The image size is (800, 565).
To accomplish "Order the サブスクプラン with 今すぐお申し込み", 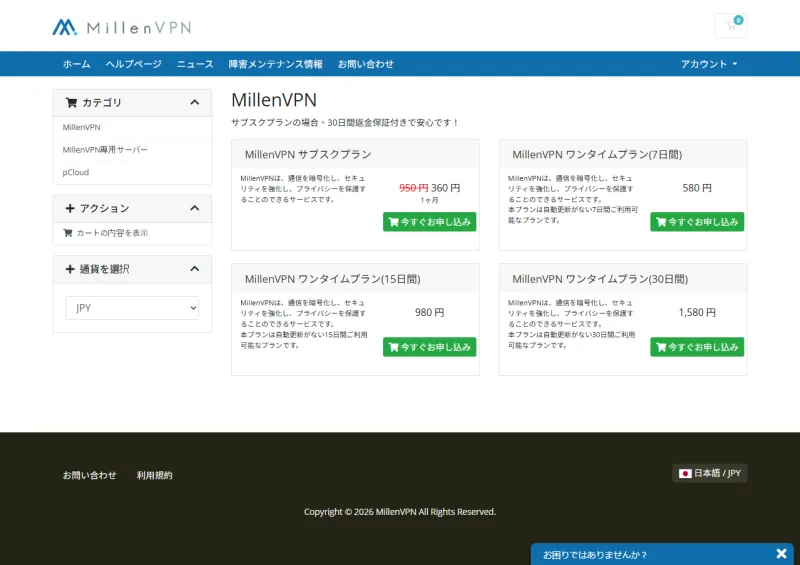I will click(430, 222).
